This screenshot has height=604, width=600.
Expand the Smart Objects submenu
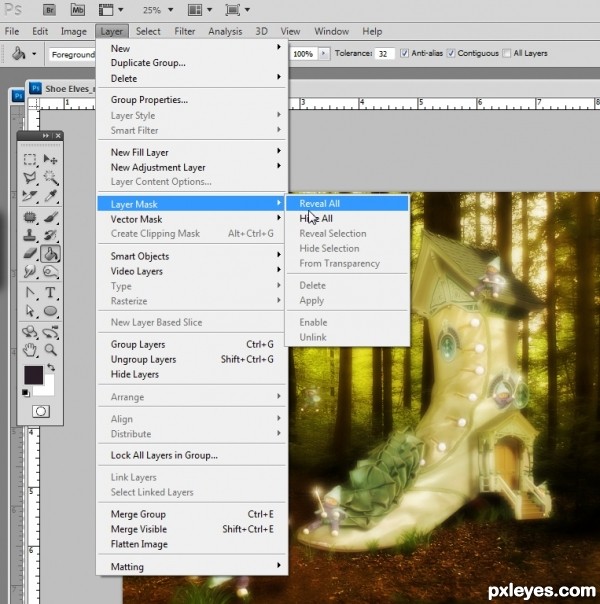pyautogui.click(x=192, y=256)
